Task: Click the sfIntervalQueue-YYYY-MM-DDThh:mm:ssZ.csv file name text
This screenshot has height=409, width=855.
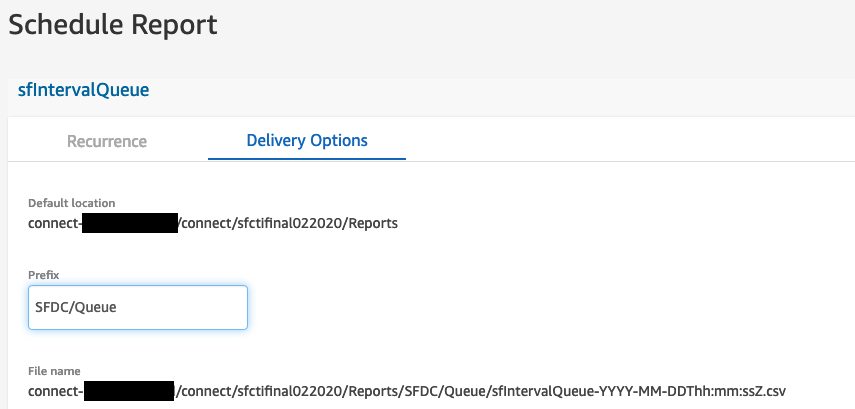Action: pyautogui.click(x=639, y=391)
